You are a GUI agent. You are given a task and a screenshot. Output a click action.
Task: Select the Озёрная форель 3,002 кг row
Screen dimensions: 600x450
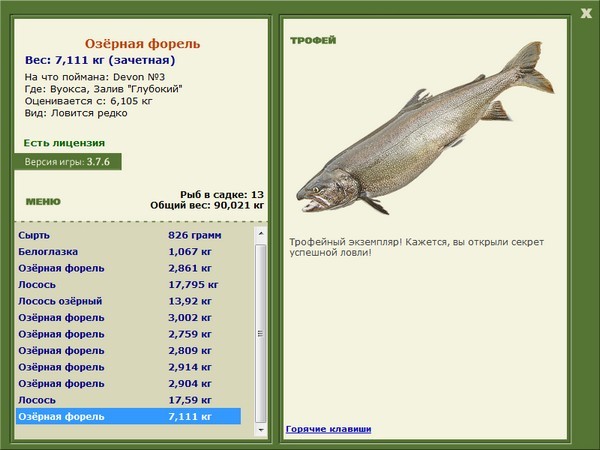(x=128, y=317)
